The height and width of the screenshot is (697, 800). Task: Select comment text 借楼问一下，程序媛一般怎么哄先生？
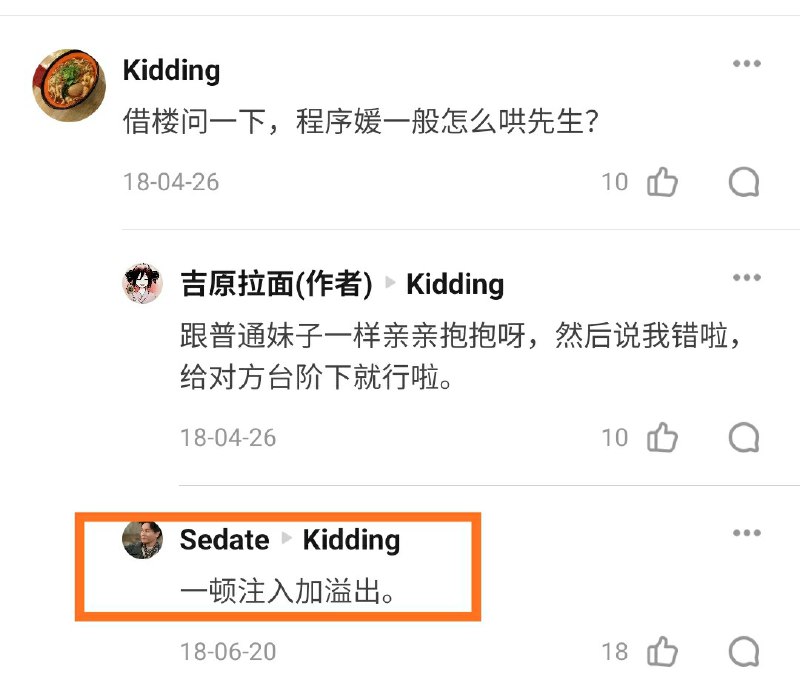click(360, 123)
